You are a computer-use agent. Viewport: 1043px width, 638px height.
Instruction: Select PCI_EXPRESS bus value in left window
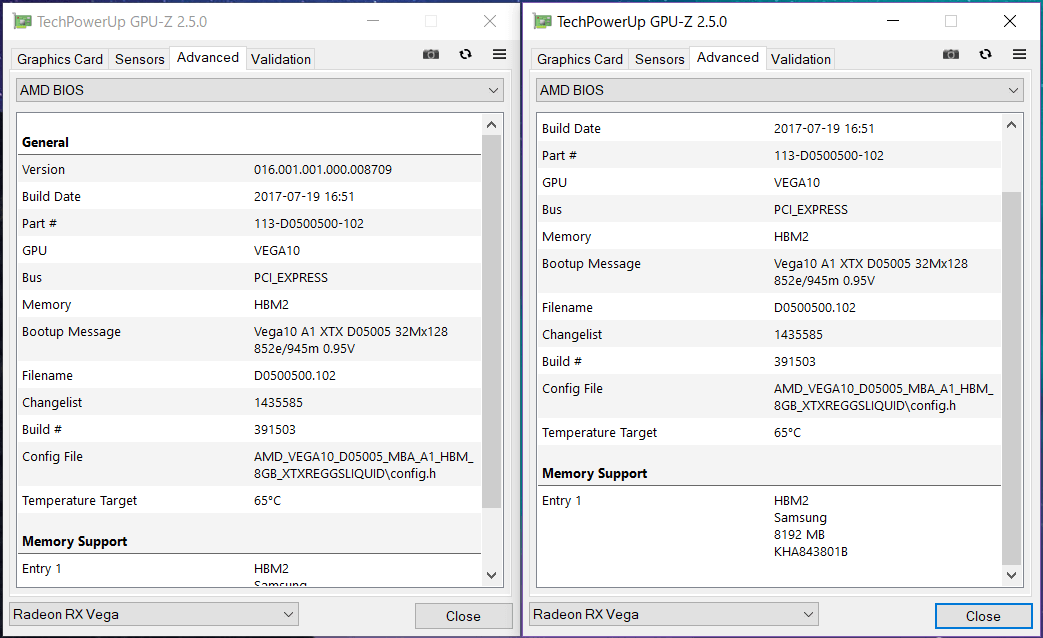click(291, 278)
